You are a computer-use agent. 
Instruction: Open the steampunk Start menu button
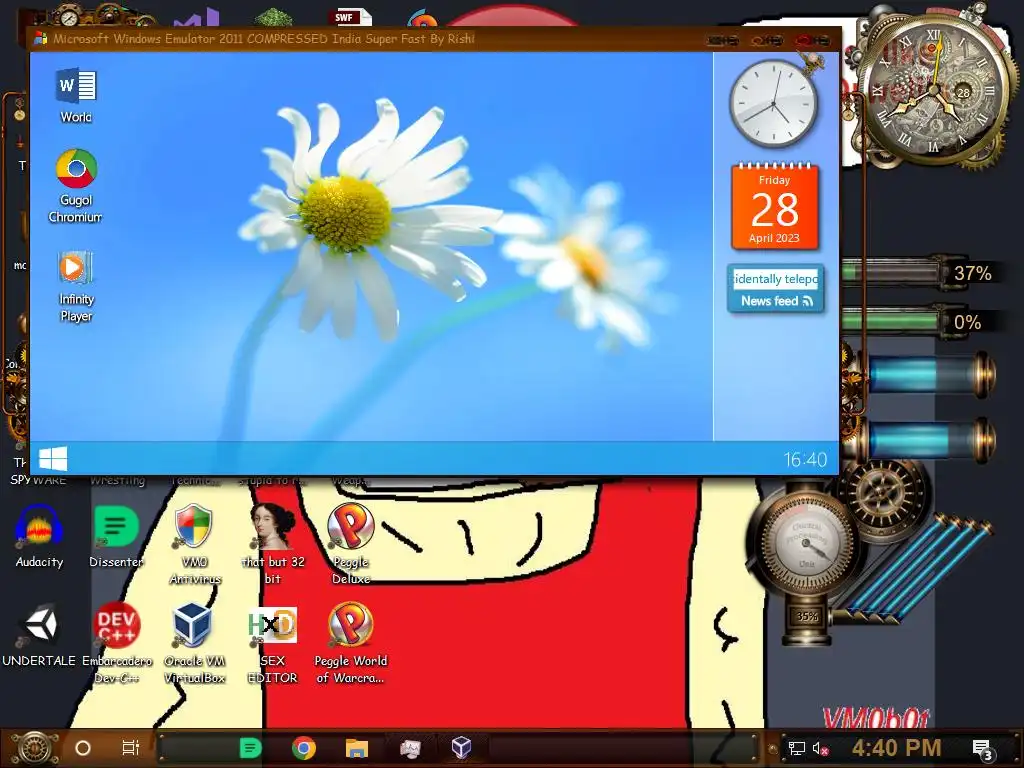(x=35, y=748)
